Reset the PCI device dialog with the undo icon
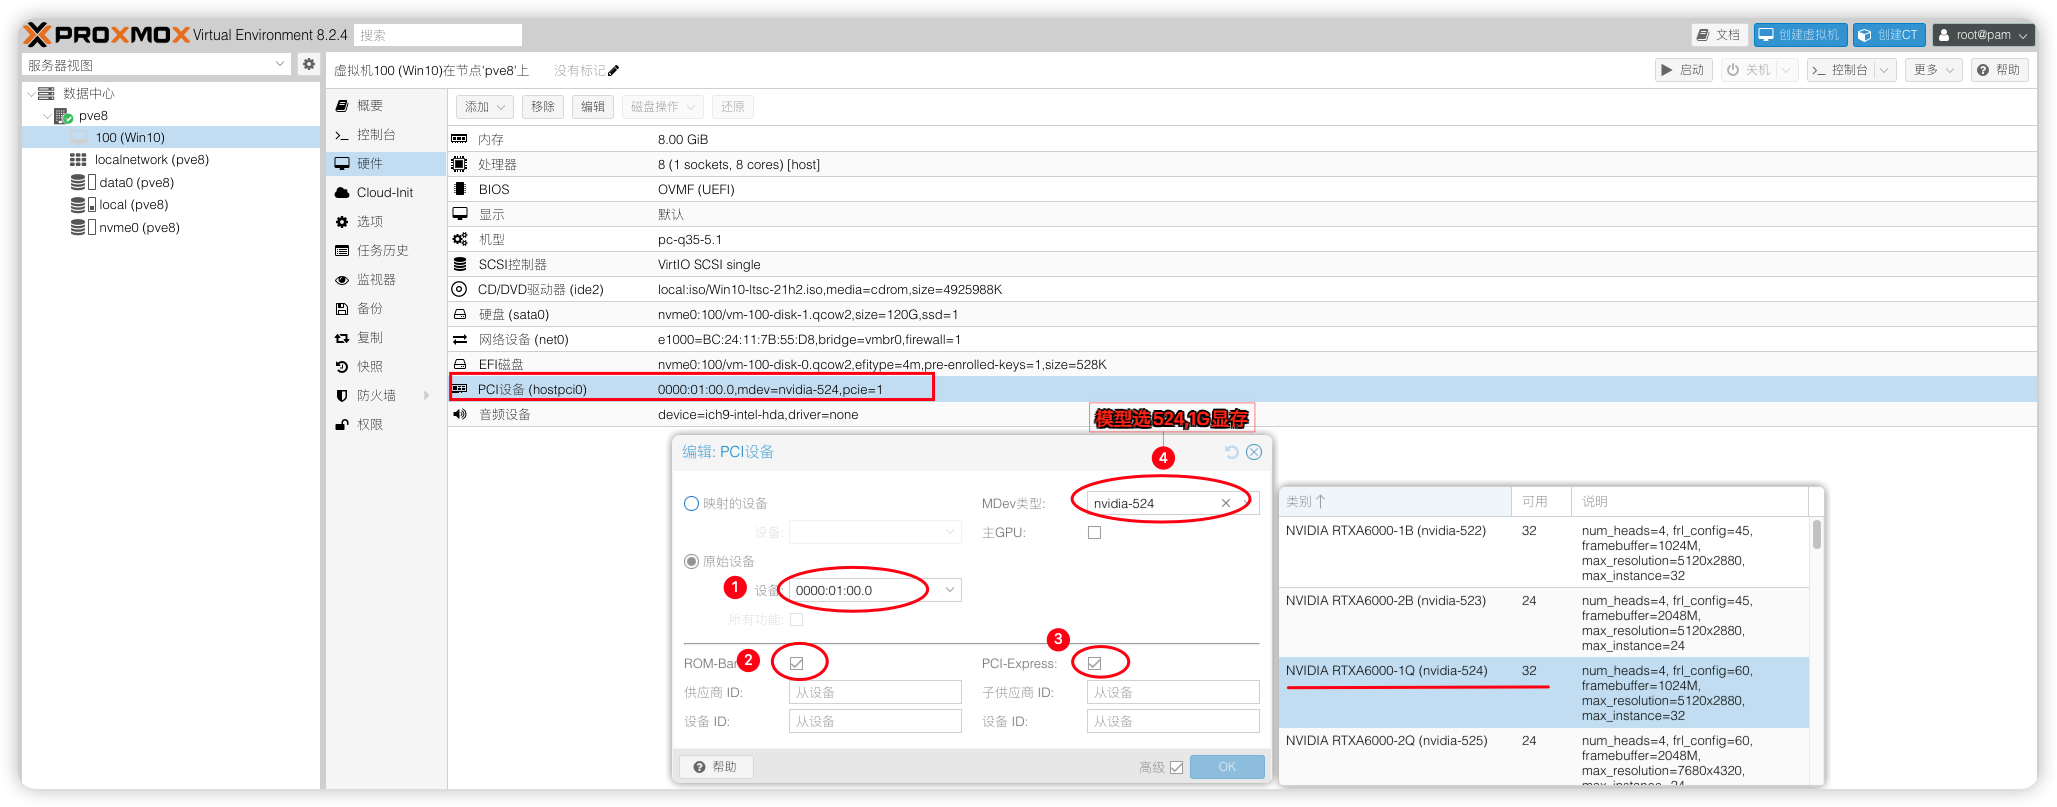2057x807 pixels. pyautogui.click(x=1232, y=452)
